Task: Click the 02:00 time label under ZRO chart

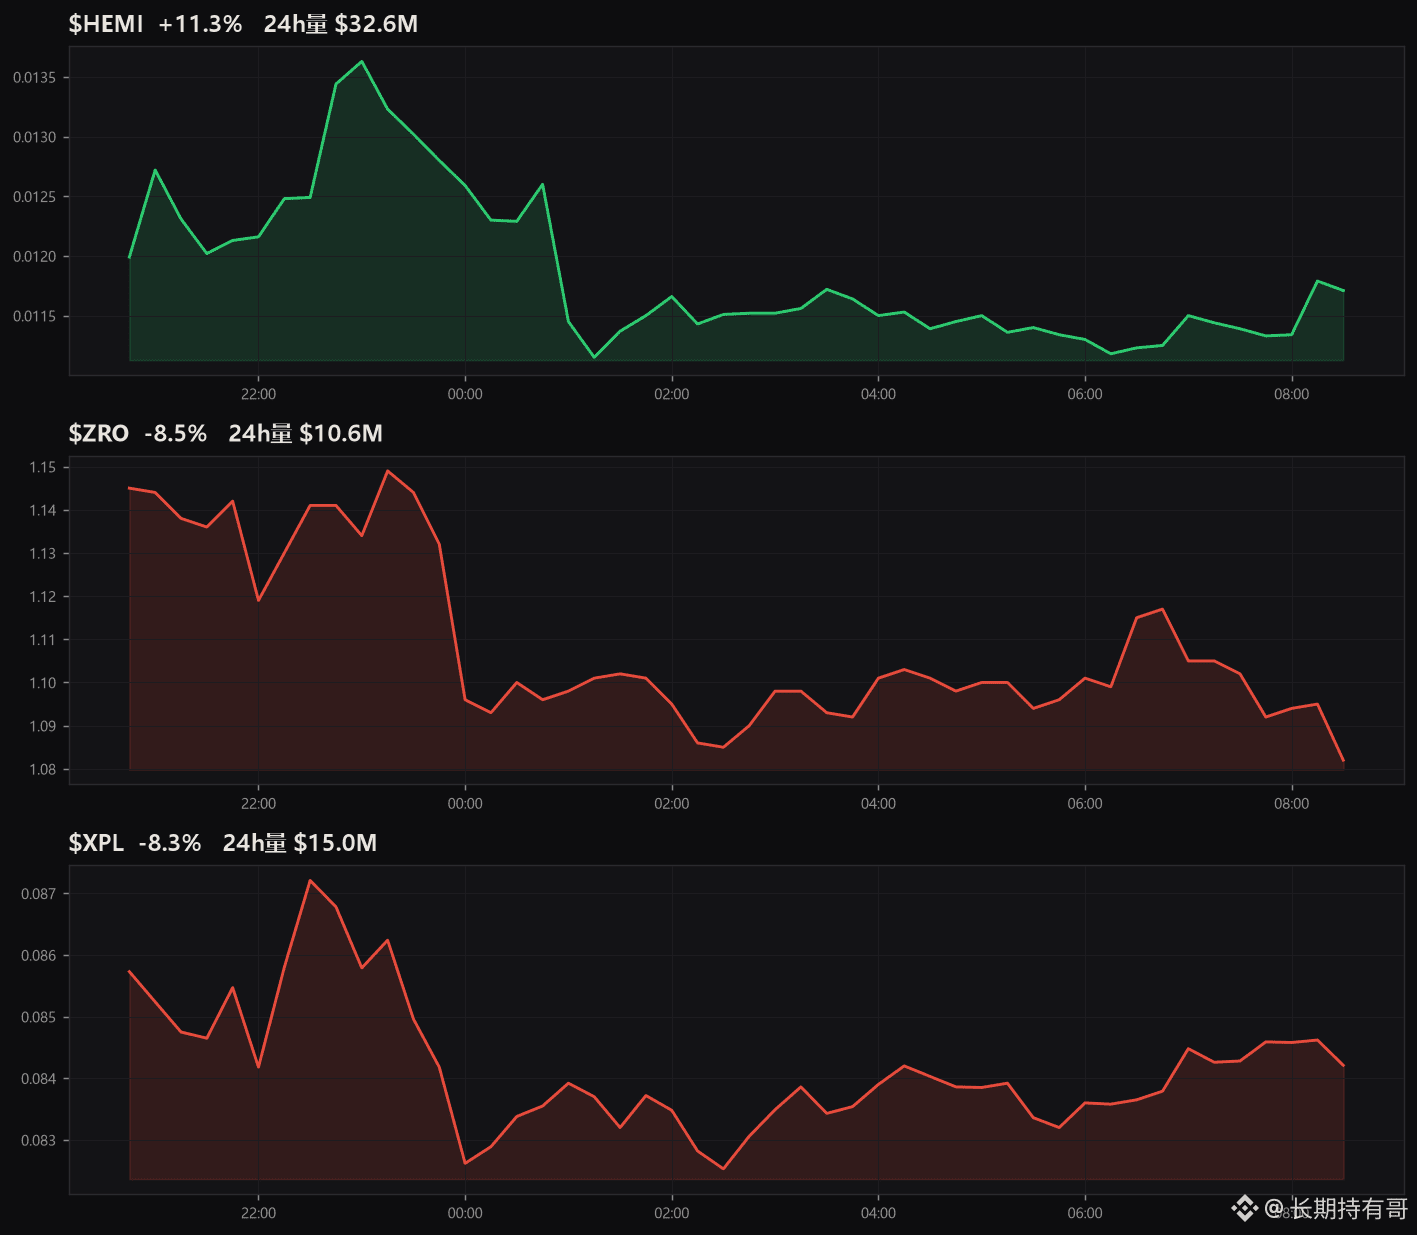Action: pos(672,804)
